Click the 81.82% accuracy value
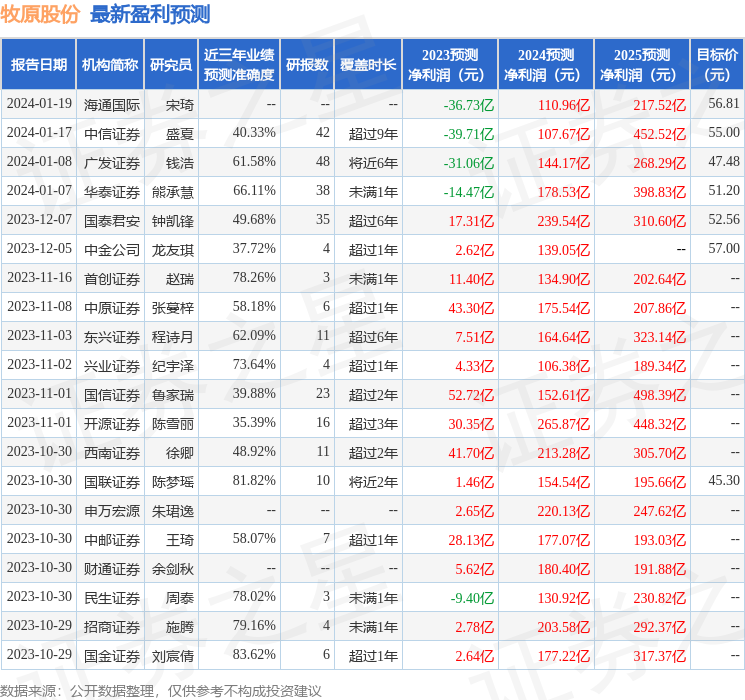Image resolution: width=745 pixels, height=700 pixels. [x=254, y=480]
